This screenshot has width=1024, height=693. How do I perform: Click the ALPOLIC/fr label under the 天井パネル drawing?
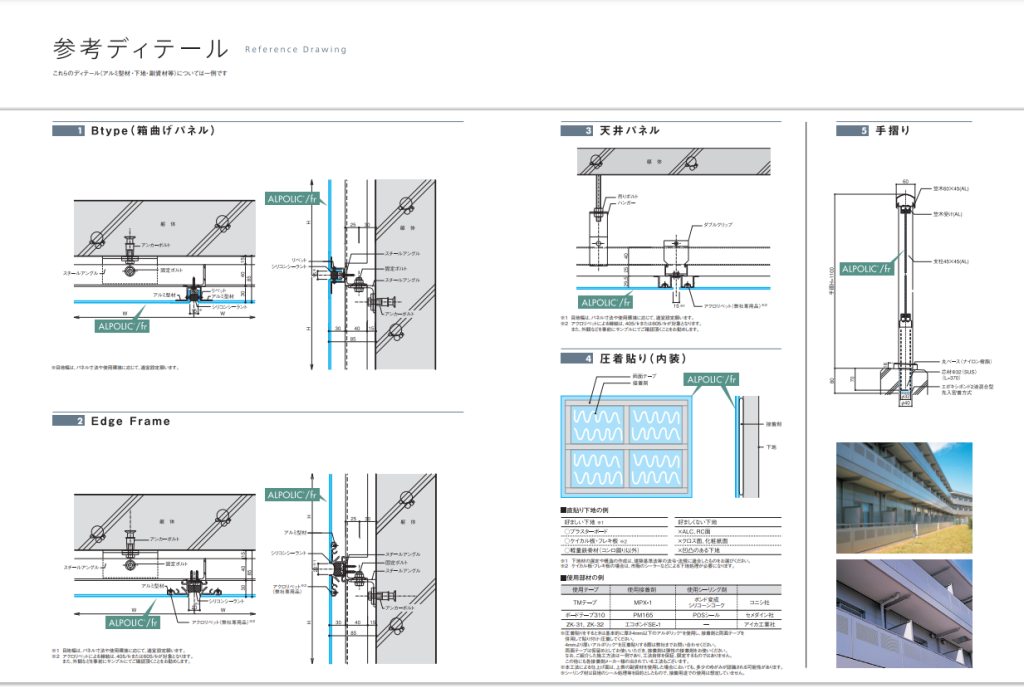(606, 302)
